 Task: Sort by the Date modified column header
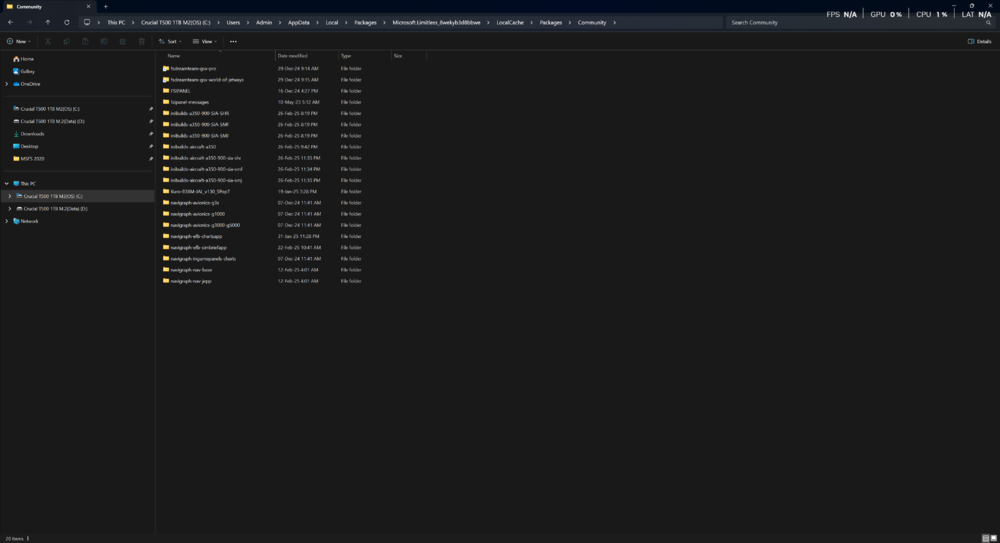click(x=293, y=56)
